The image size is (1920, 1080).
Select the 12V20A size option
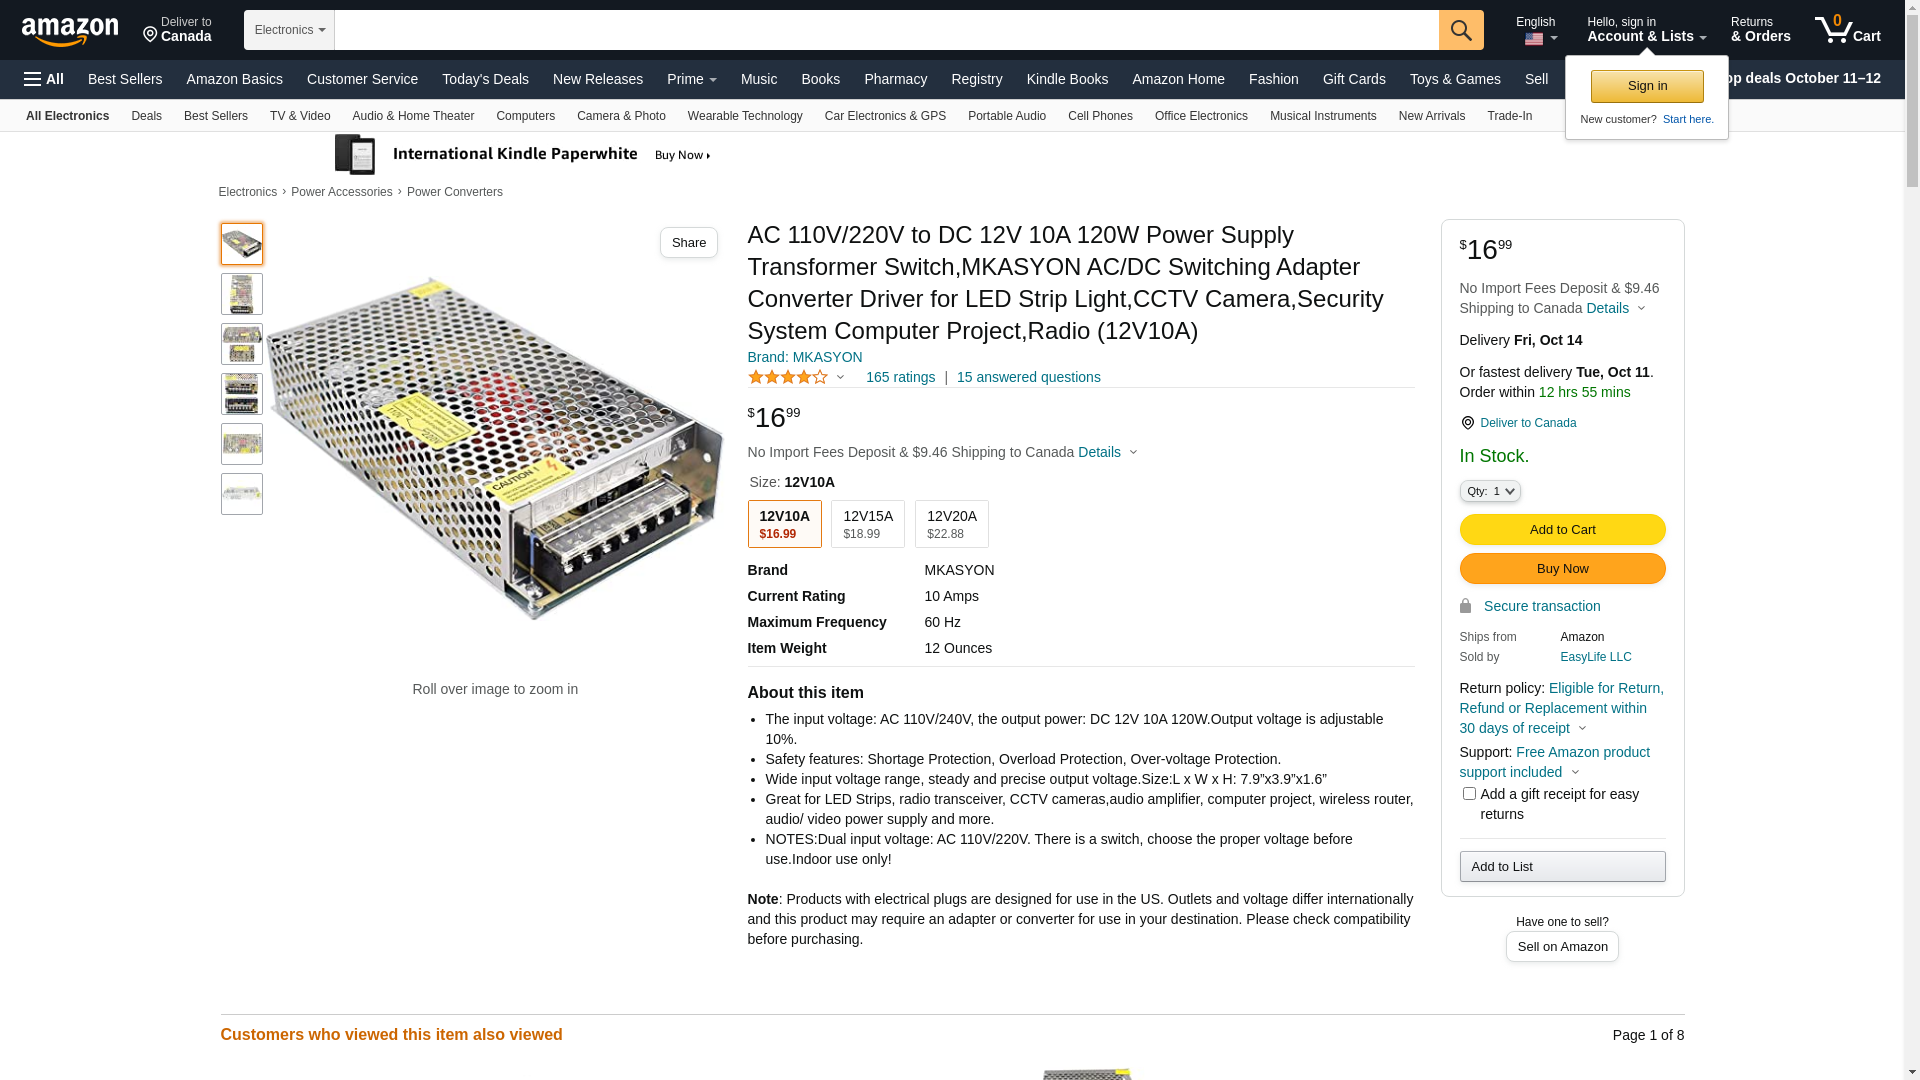(x=951, y=524)
